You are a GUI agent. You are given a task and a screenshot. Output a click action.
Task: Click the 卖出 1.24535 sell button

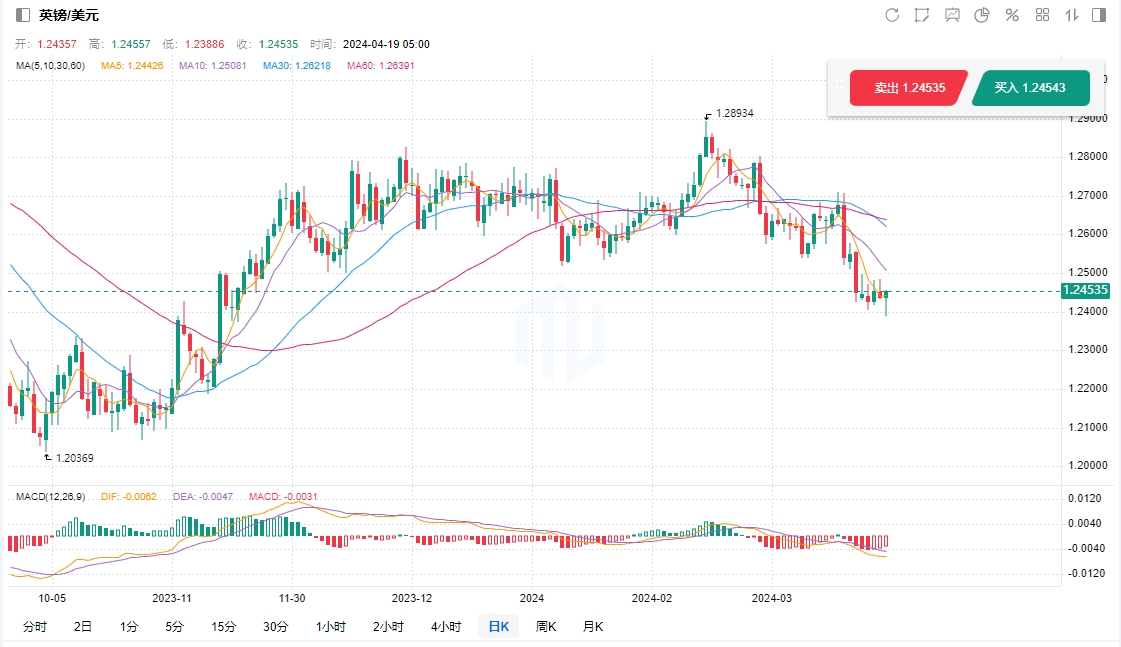coord(909,88)
